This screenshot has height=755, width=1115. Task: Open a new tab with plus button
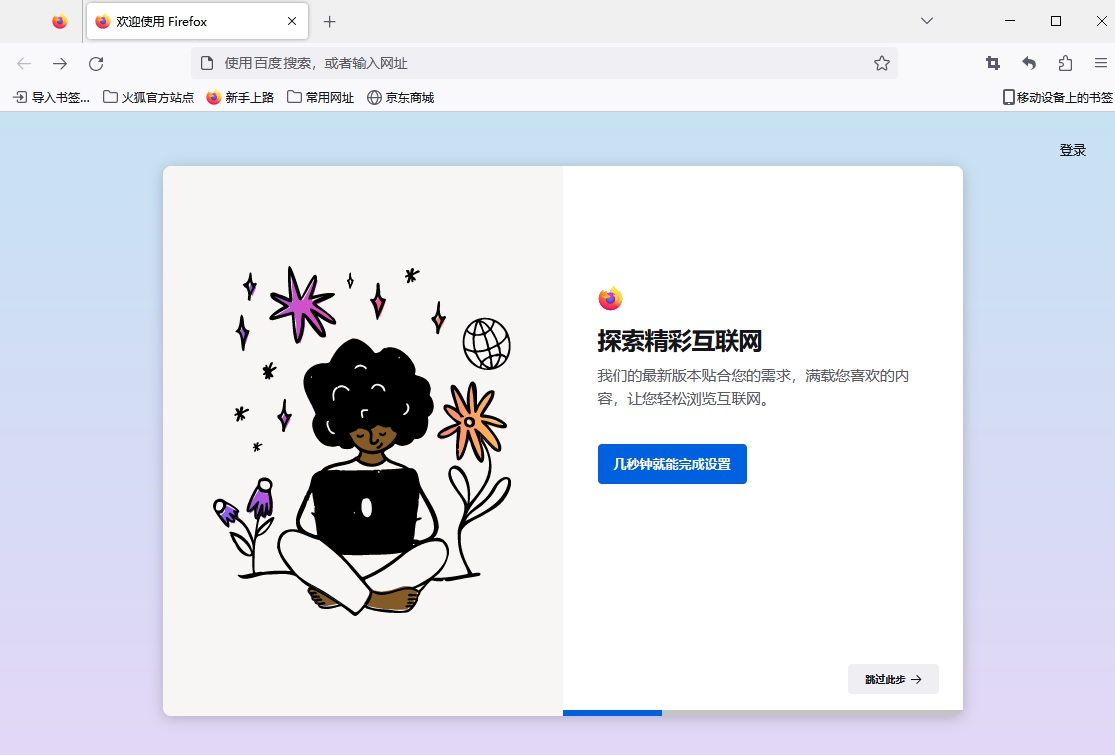point(329,21)
